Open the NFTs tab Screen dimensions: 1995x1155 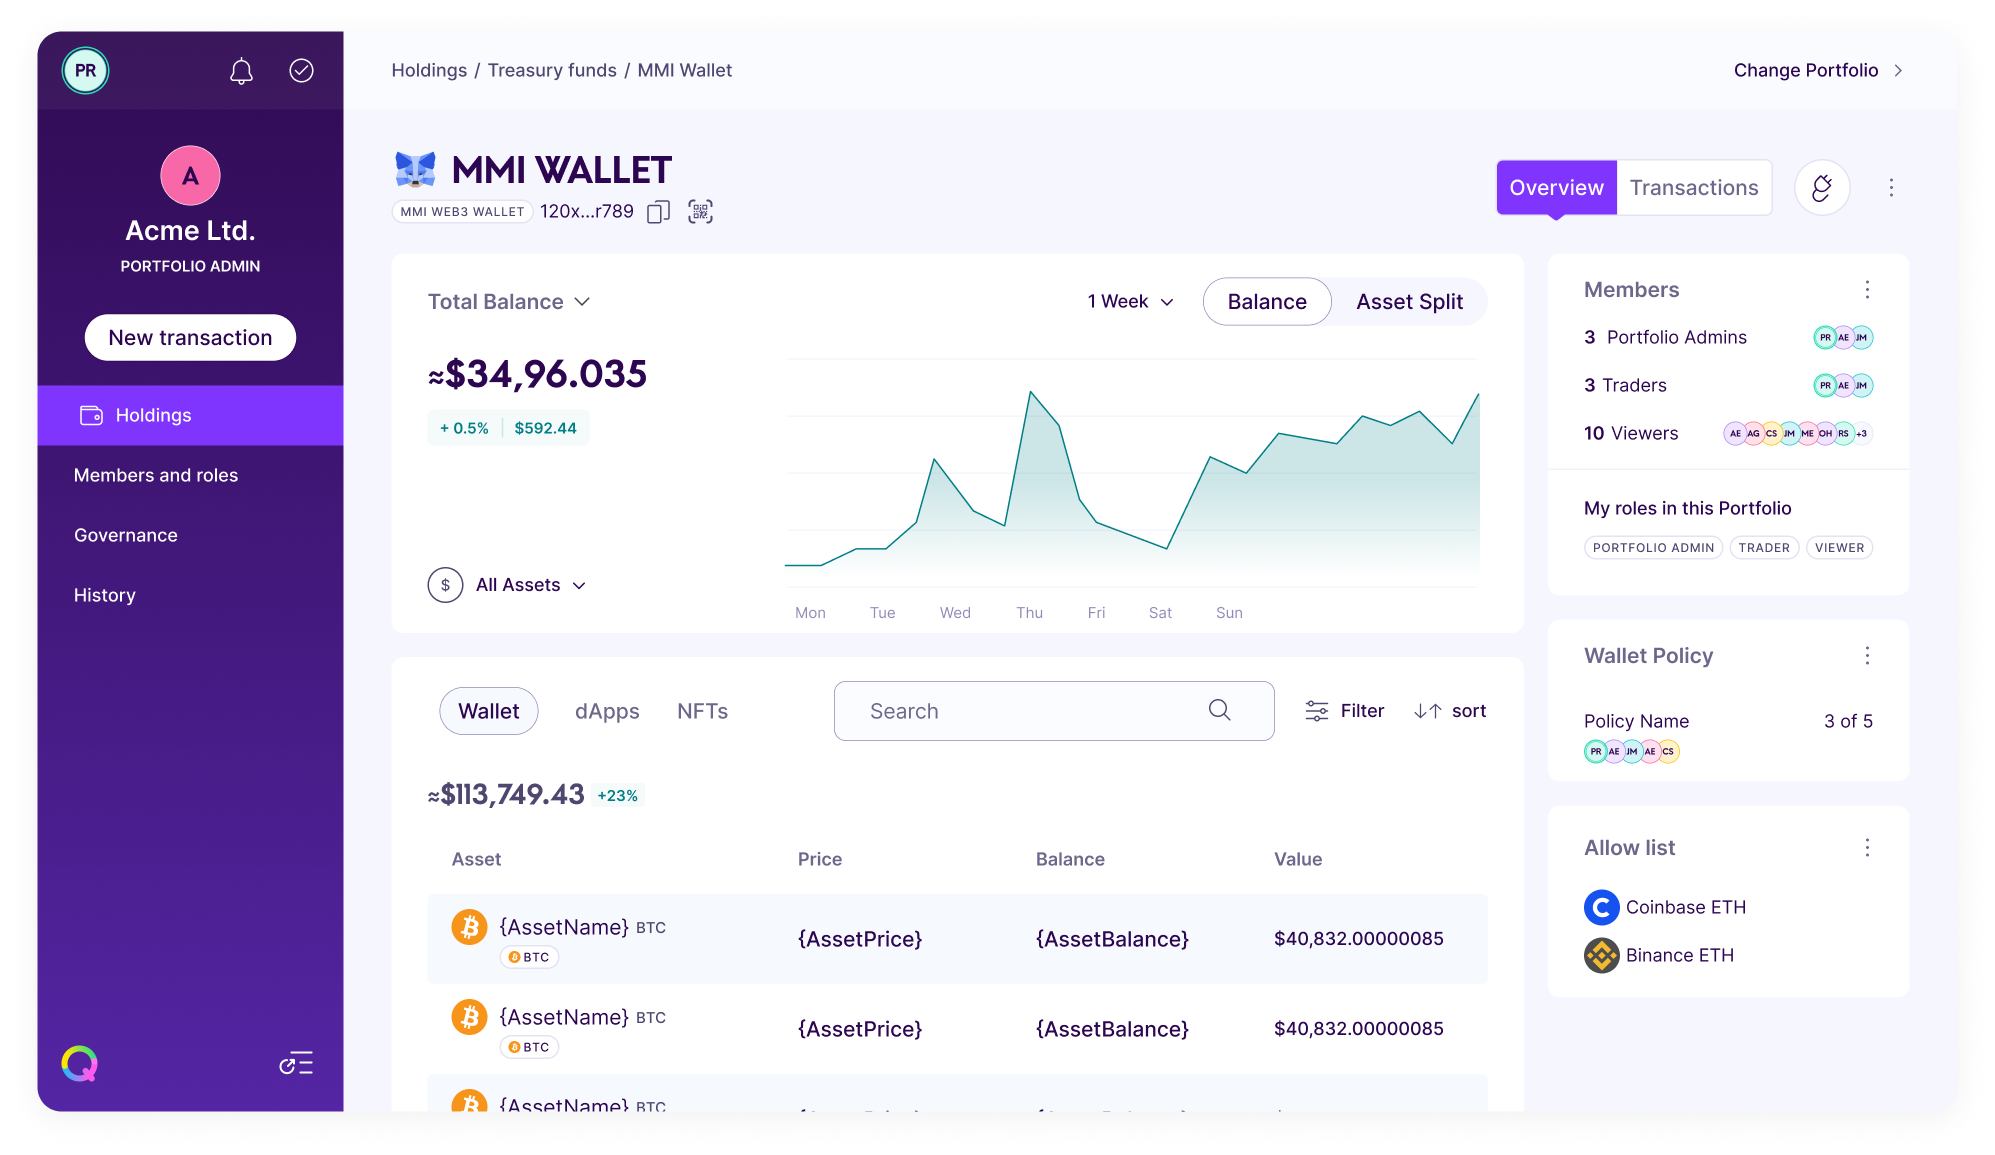point(702,711)
